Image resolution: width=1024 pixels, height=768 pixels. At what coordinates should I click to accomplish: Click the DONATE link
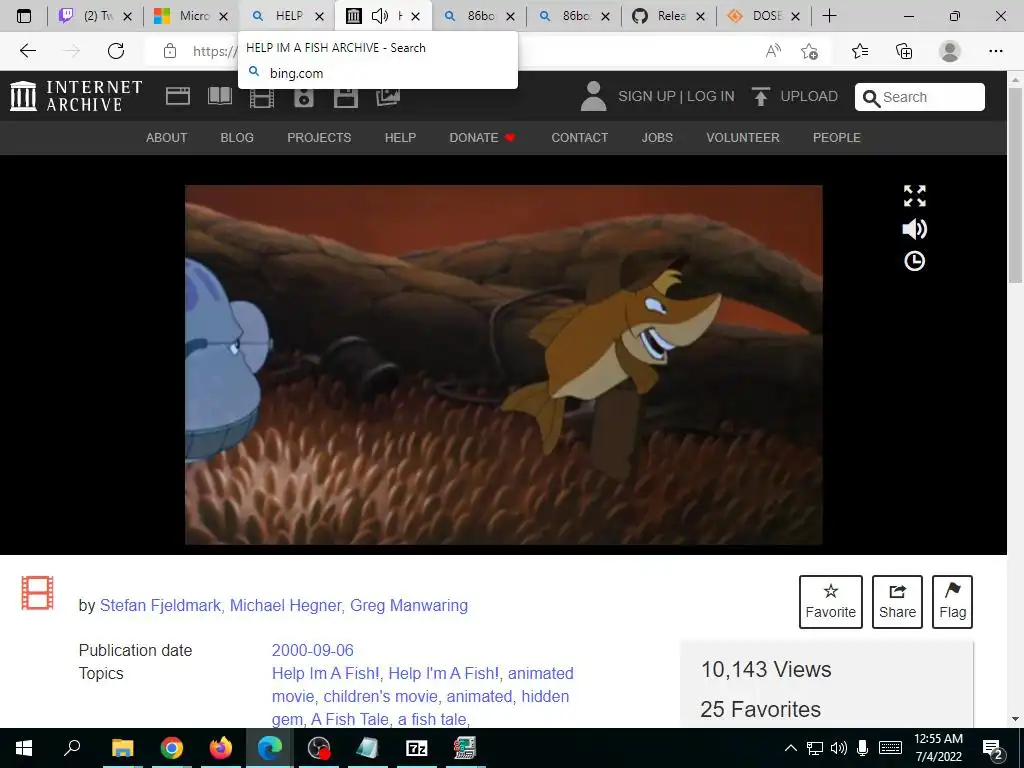click(x=483, y=138)
